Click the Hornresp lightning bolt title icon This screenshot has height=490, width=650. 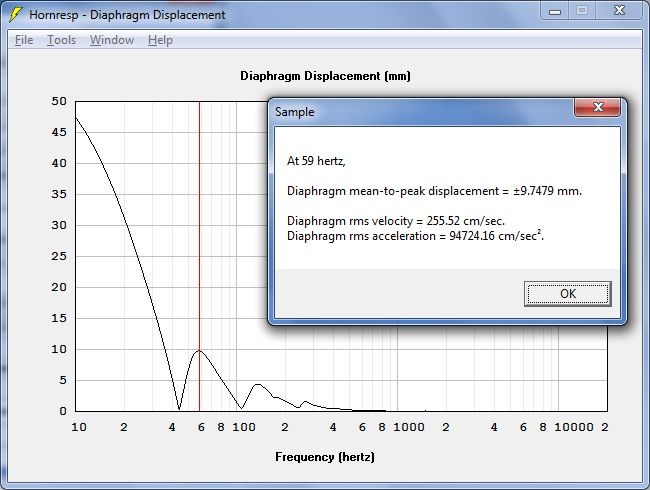tap(15, 15)
